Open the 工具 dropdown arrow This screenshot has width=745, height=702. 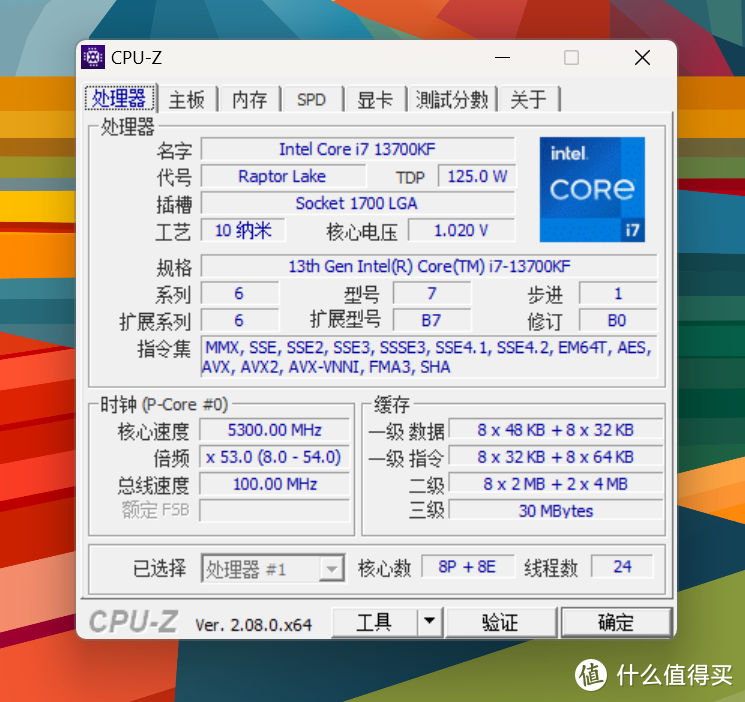[430, 622]
